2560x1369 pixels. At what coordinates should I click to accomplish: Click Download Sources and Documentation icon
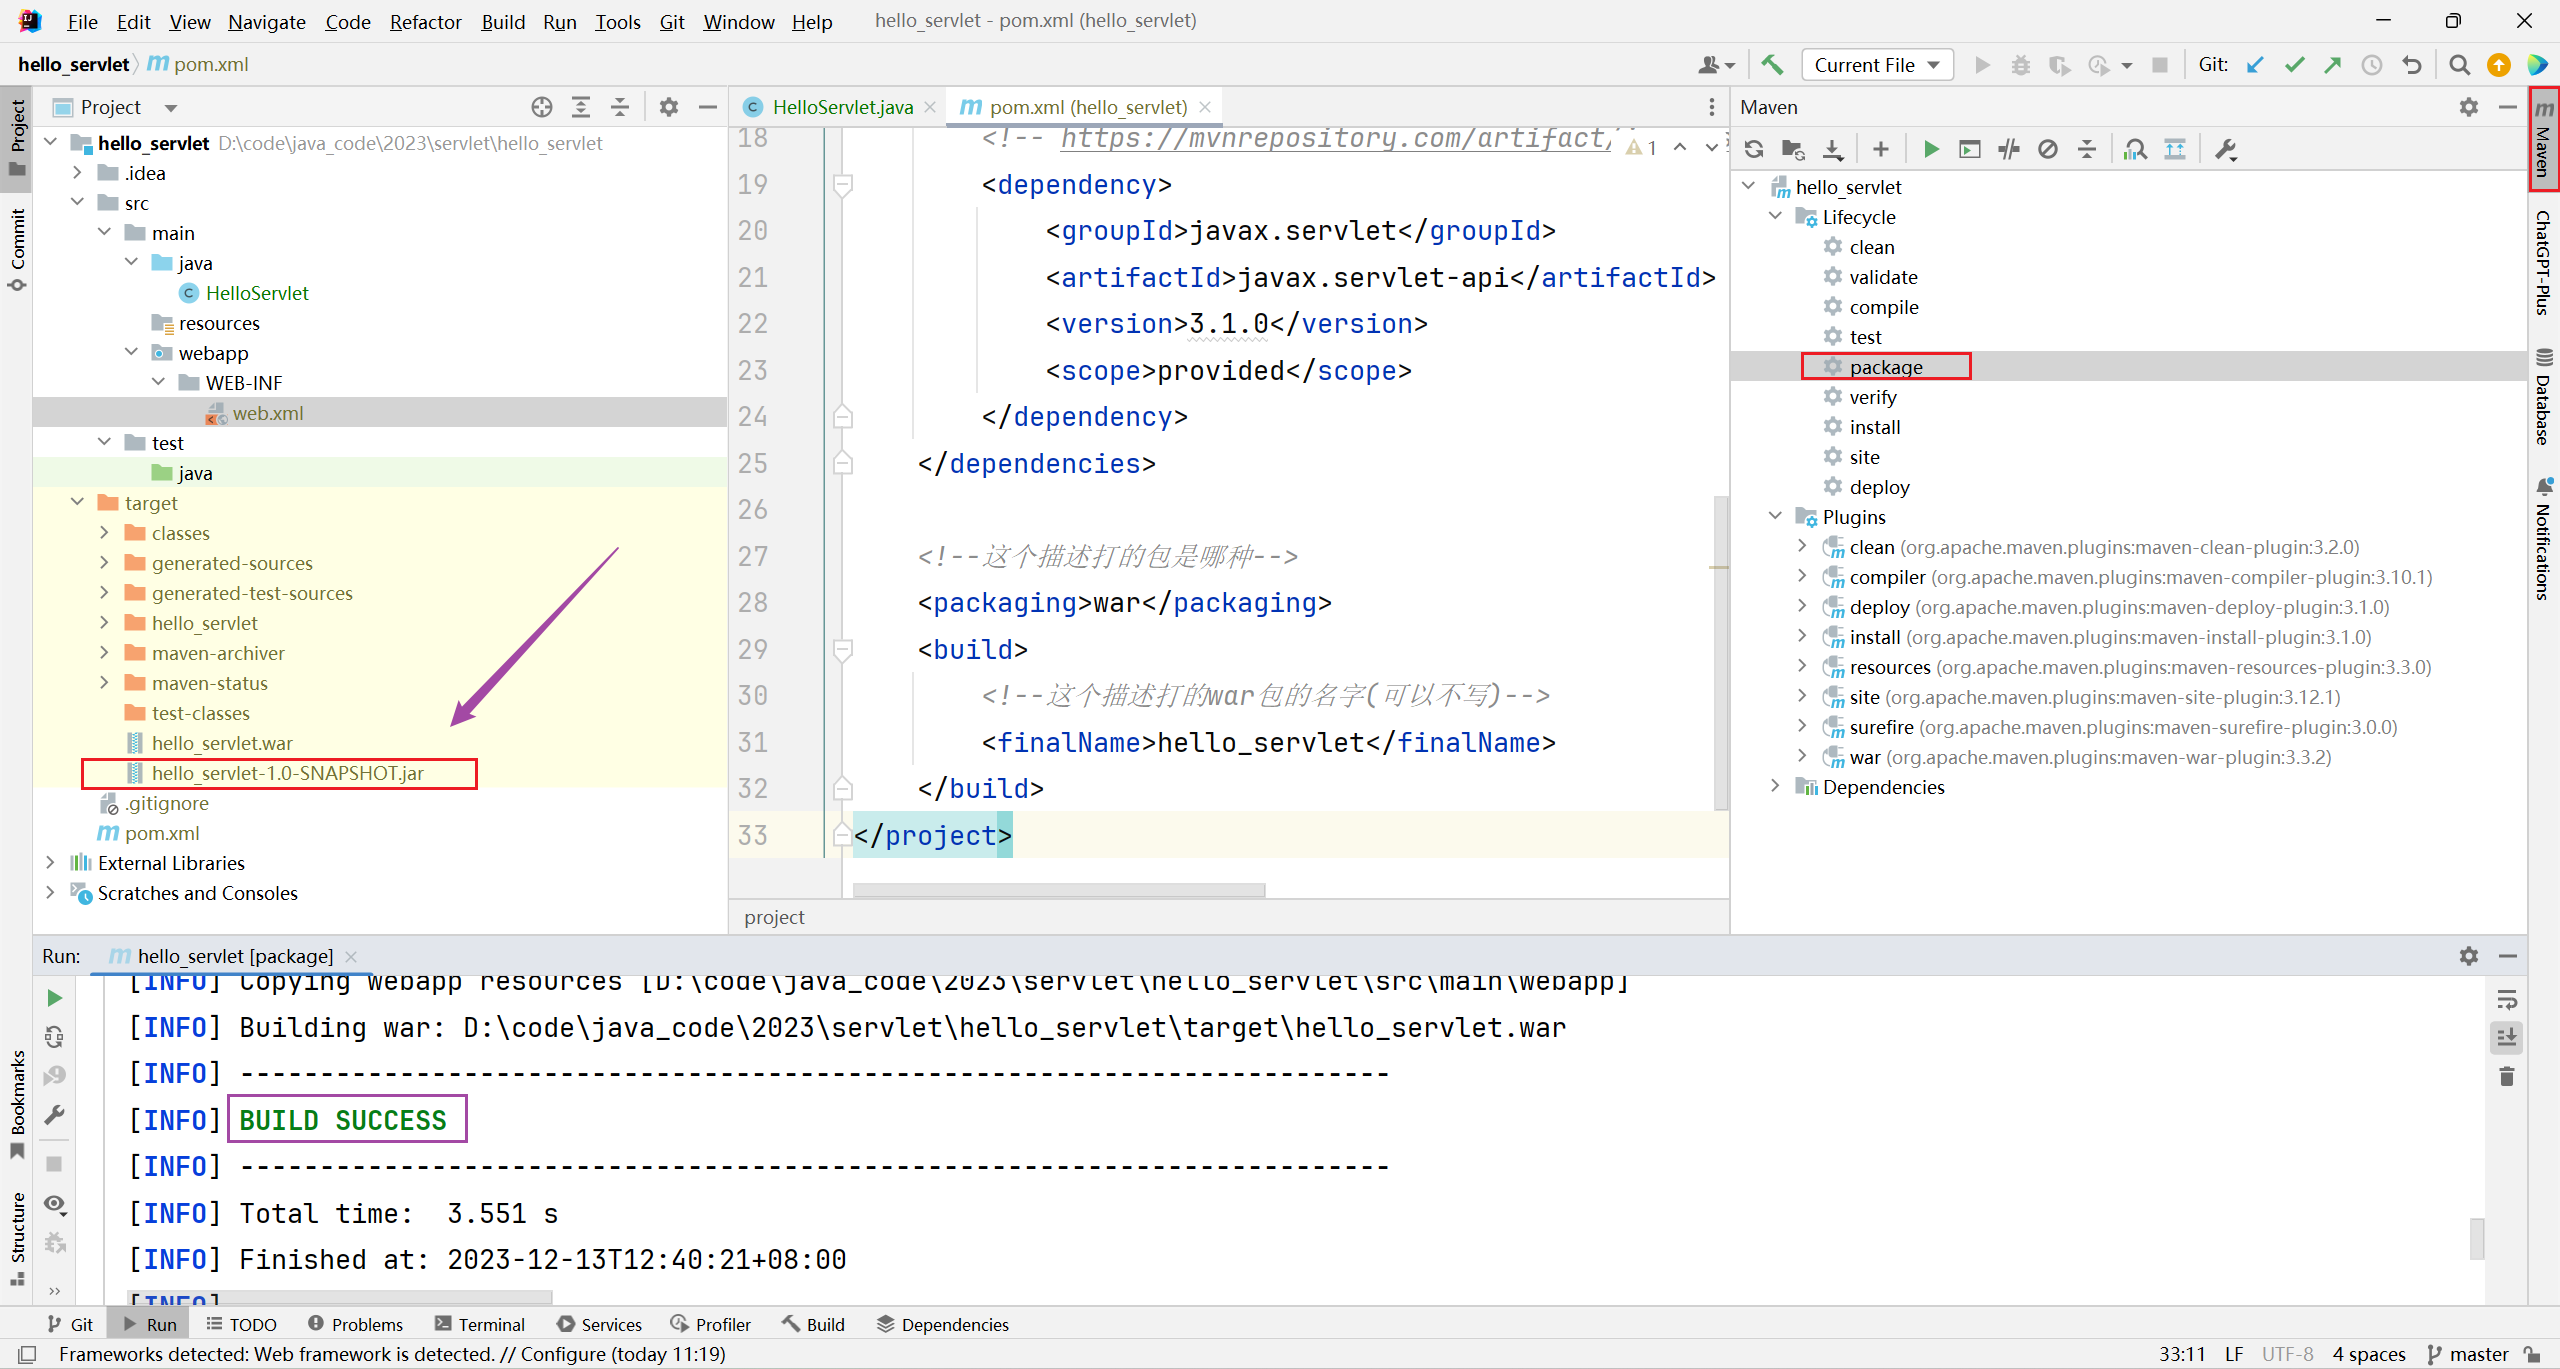(1832, 150)
